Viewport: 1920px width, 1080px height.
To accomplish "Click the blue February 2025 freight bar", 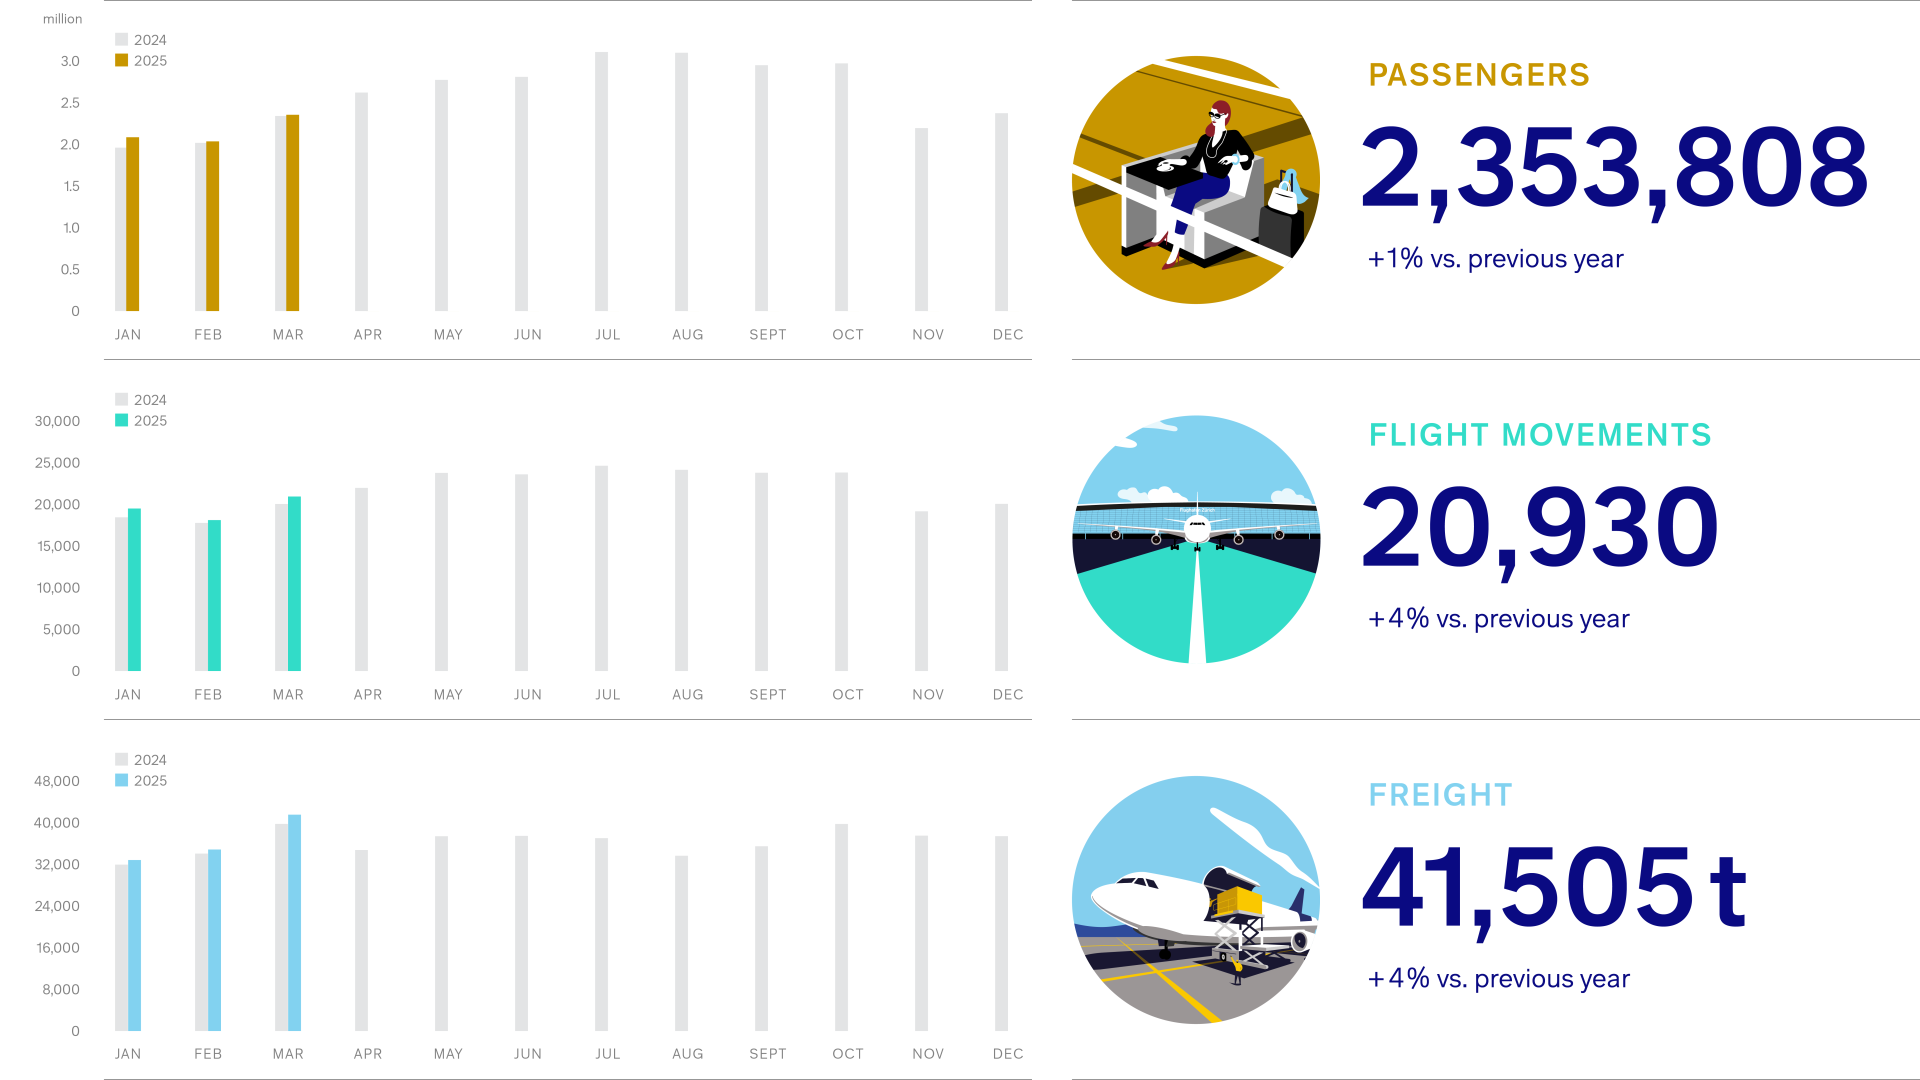I will 215,940.
